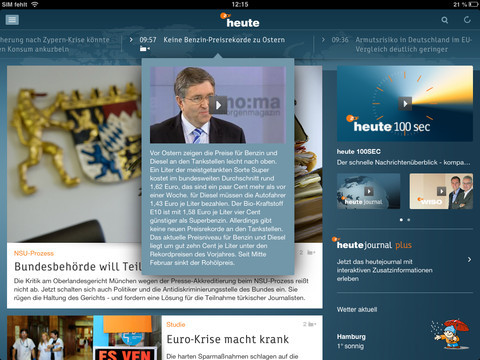
Task: Open the ZDF heute logo
Action: click(x=240, y=21)
